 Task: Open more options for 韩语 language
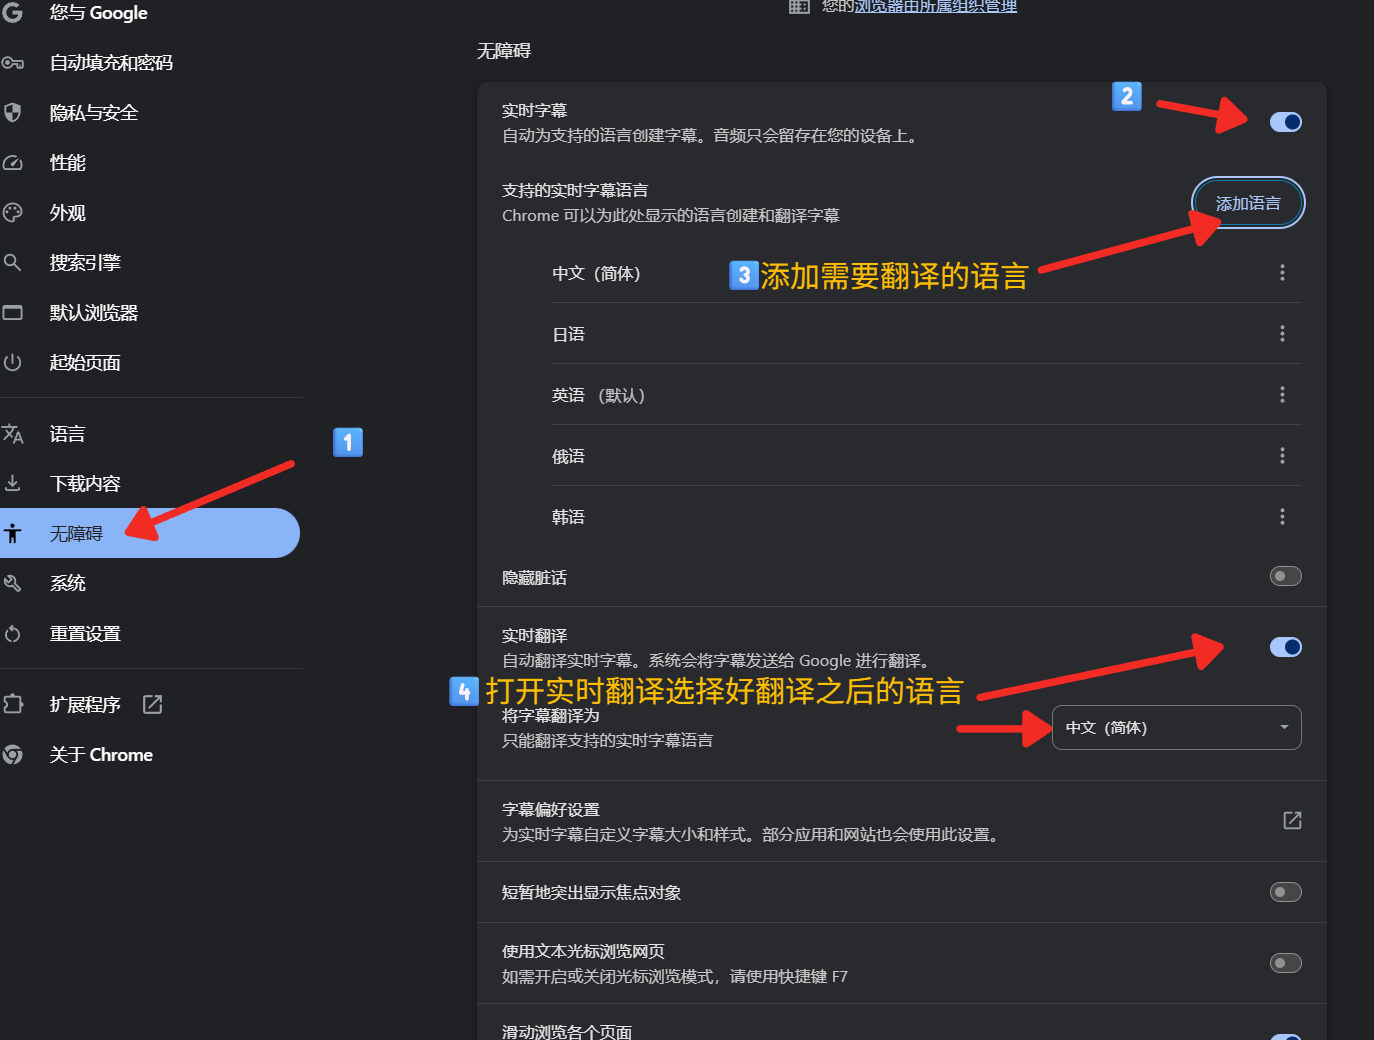[x=1282, y=517]
